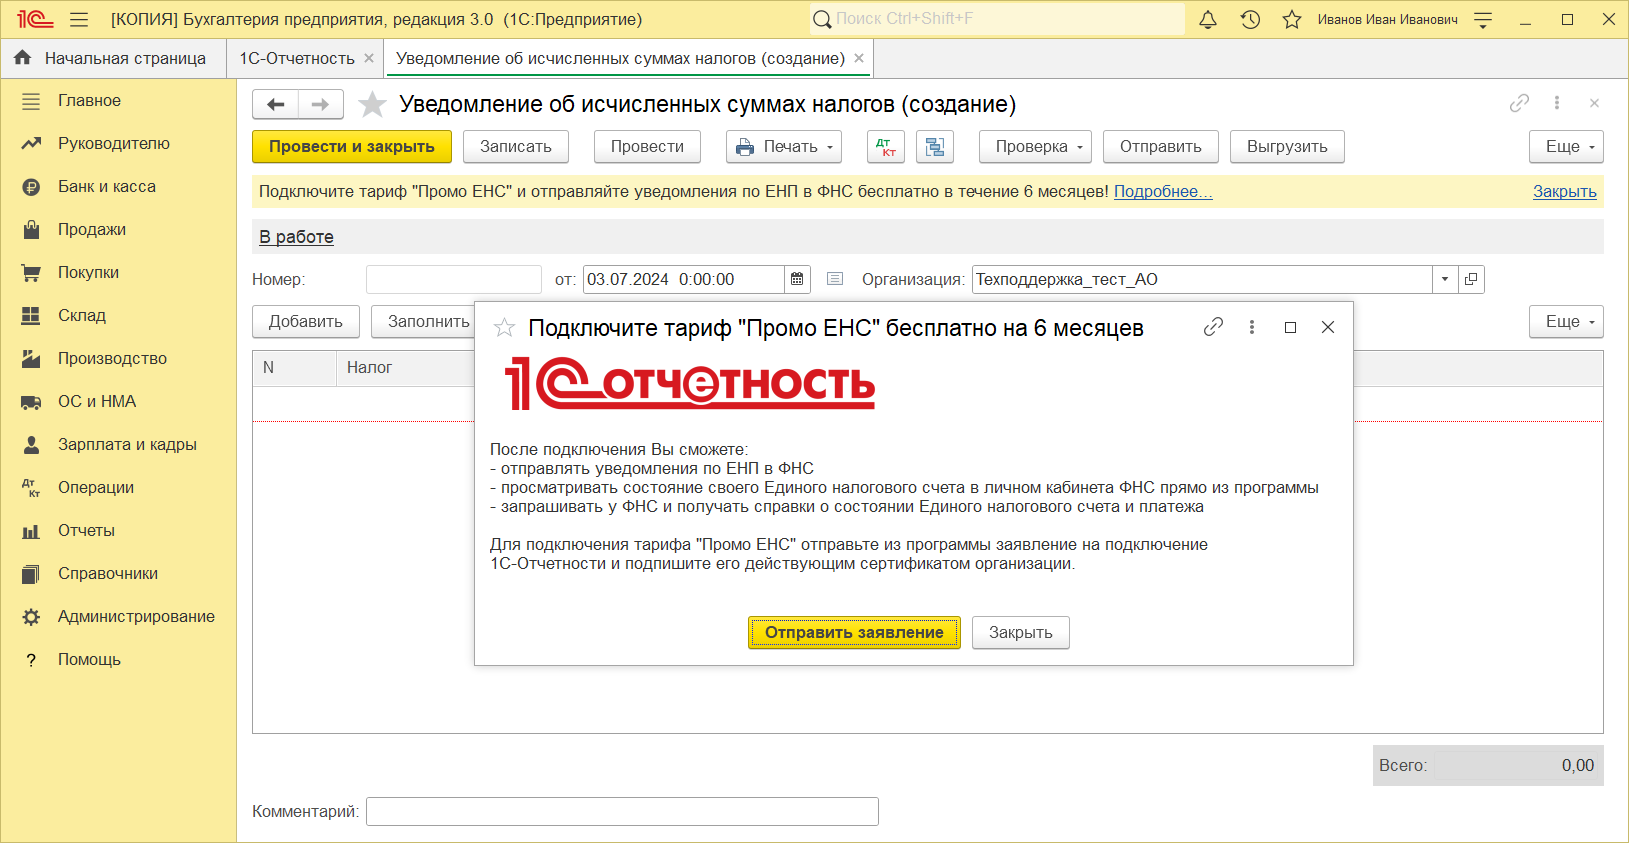Click icon next to the date calendar
This screenshot has height=843, width=1629.
tap(835, 279)
